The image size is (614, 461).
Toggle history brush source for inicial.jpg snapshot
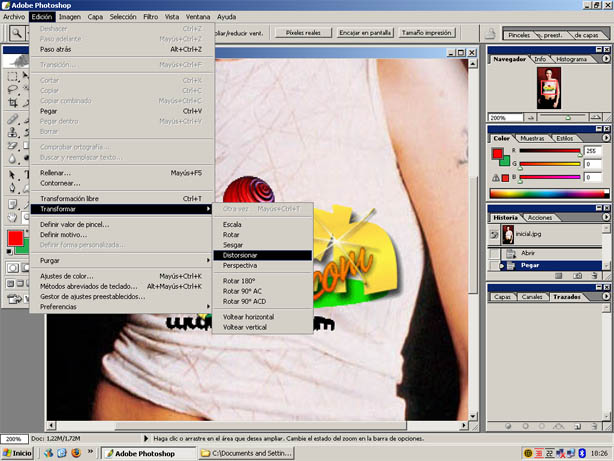click(x=495, y=236)
